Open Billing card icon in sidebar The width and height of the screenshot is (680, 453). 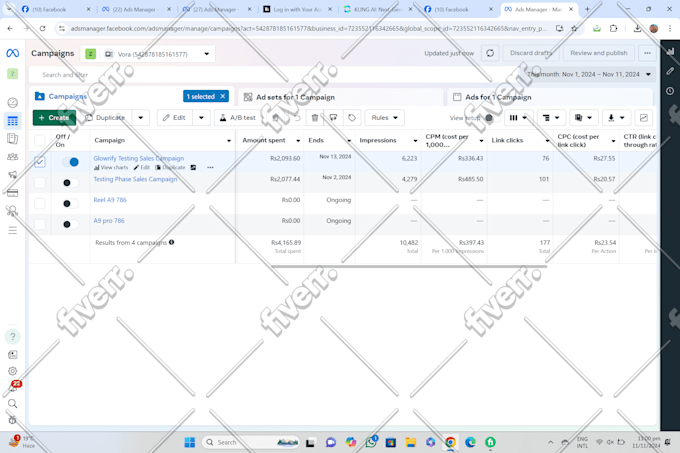(x=13, y=193)
